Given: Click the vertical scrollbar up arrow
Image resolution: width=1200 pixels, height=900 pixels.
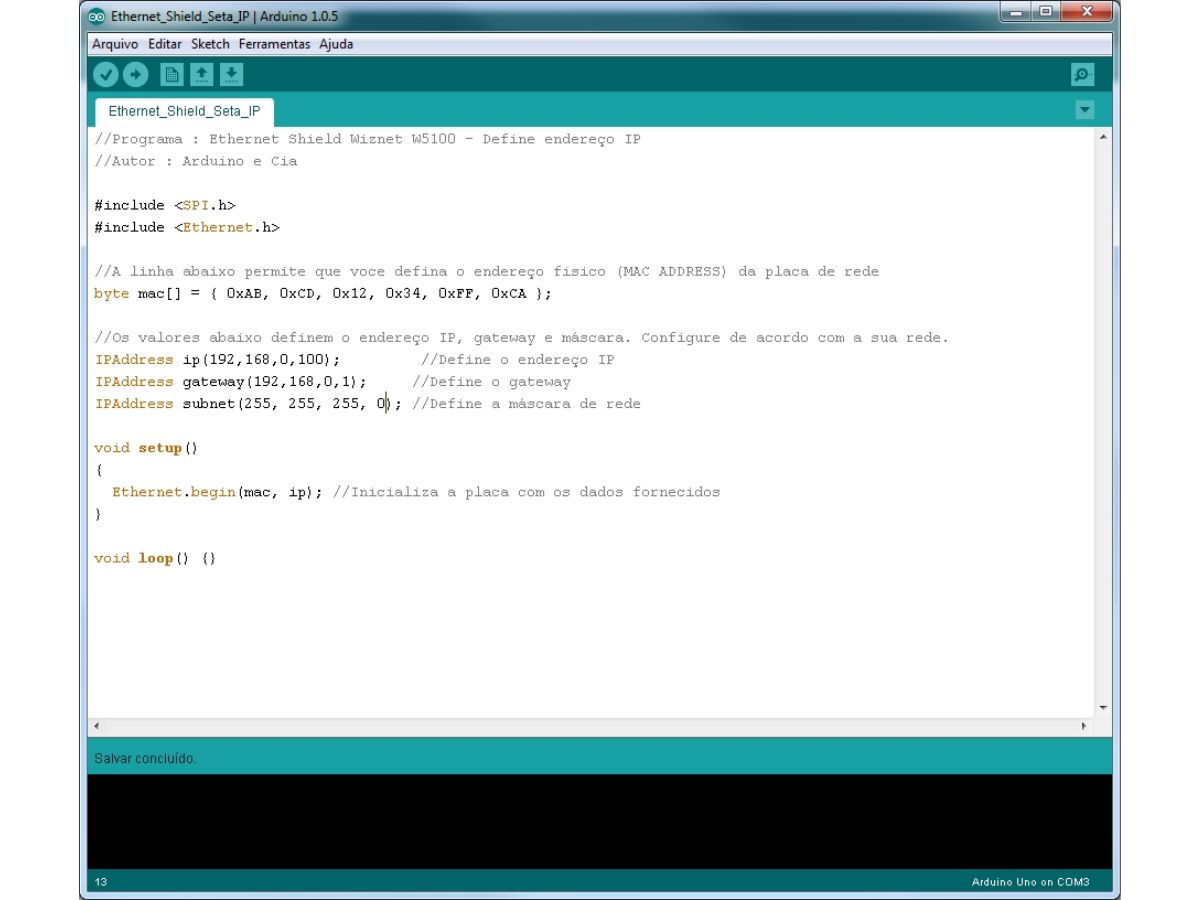Looking at the screenshot, I should click(x=1104, y=135).
